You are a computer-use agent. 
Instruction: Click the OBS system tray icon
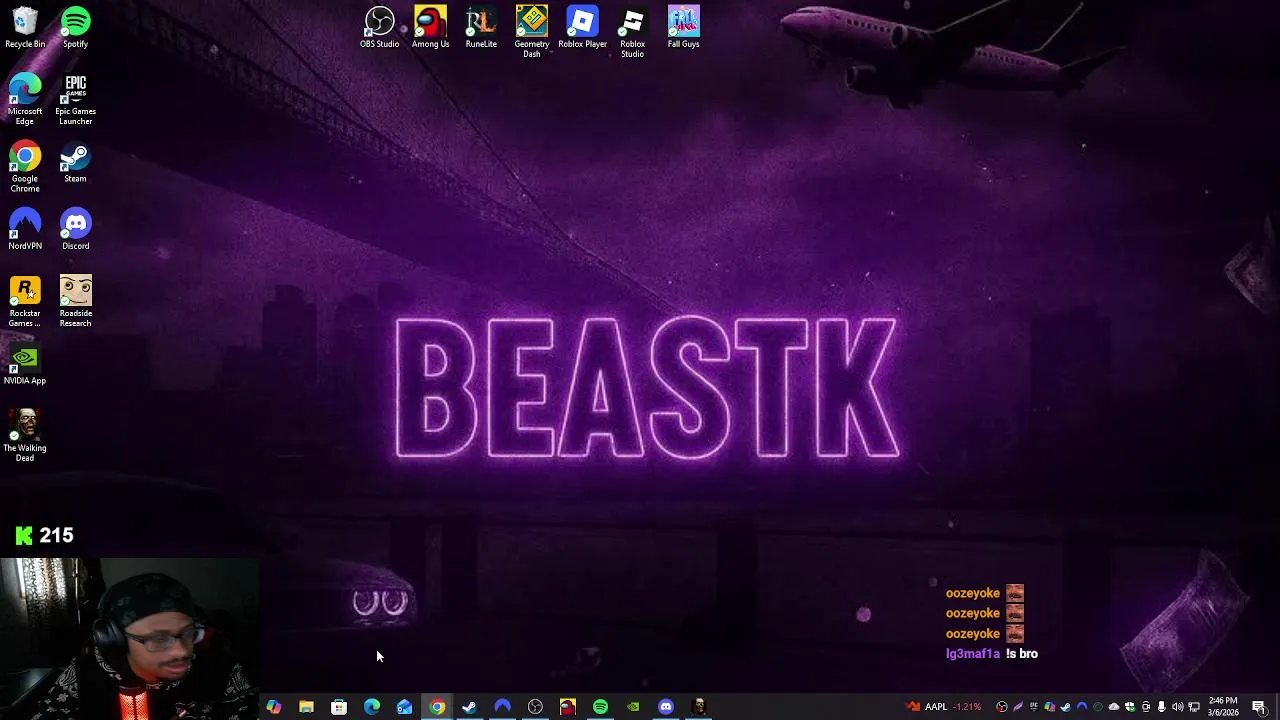pyautogui.click(x=1001, y=707)
